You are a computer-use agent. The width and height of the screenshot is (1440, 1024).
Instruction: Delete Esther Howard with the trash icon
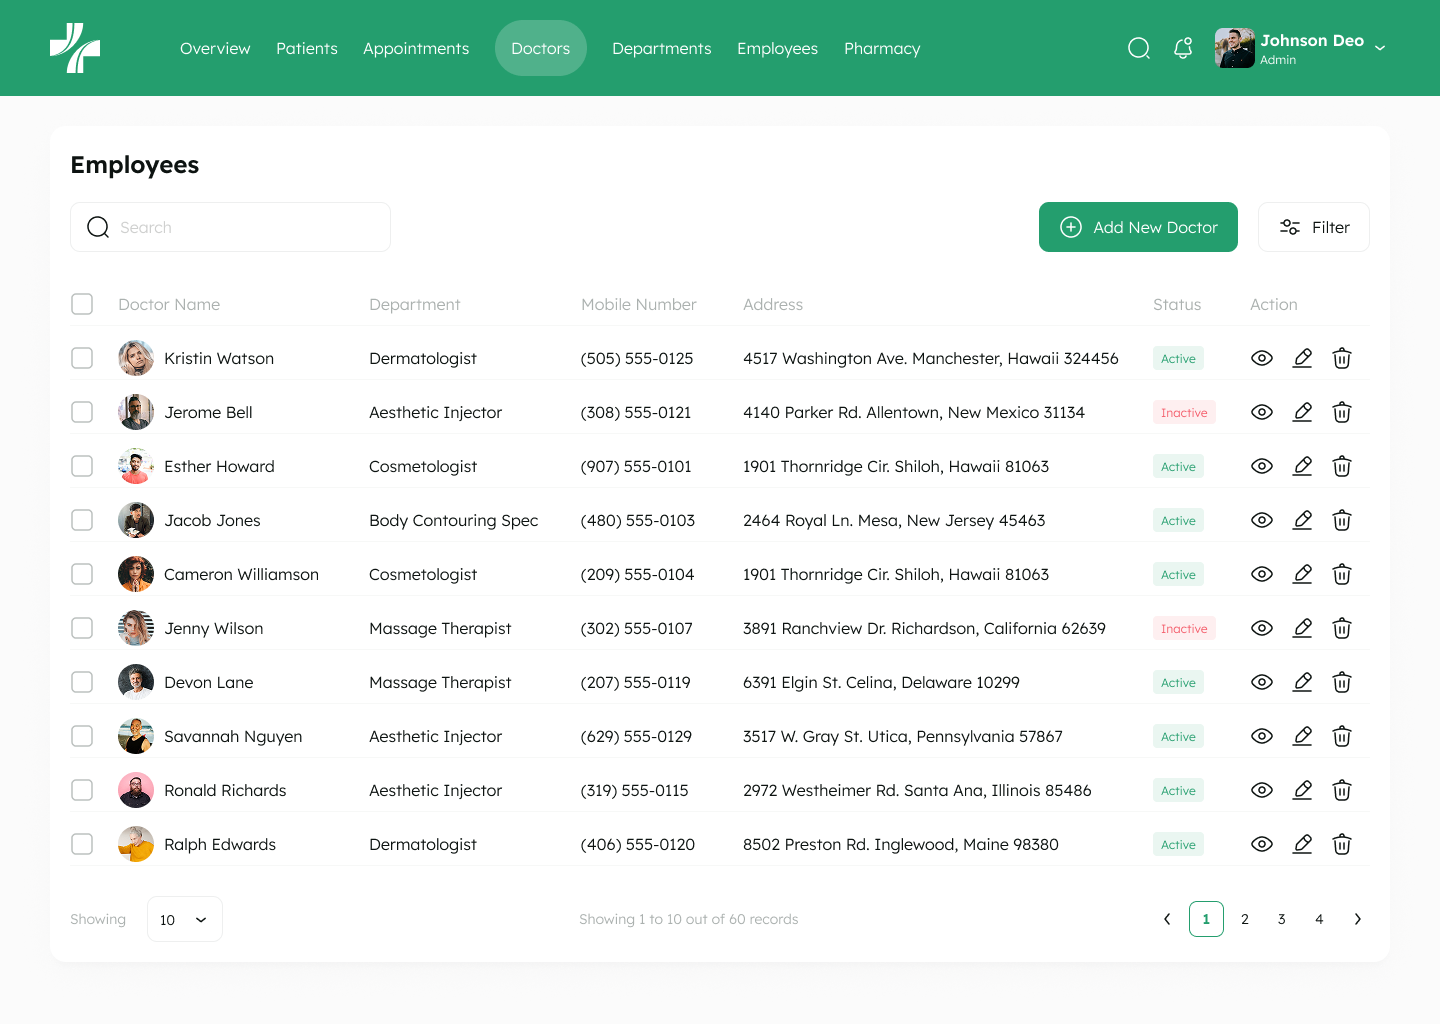click(x=1342, y=466)
